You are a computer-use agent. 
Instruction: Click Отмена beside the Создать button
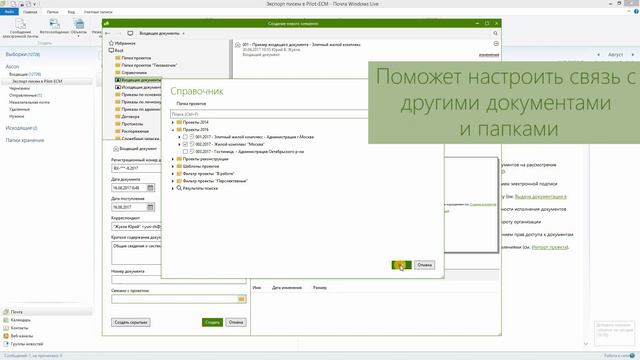point(236,322)
